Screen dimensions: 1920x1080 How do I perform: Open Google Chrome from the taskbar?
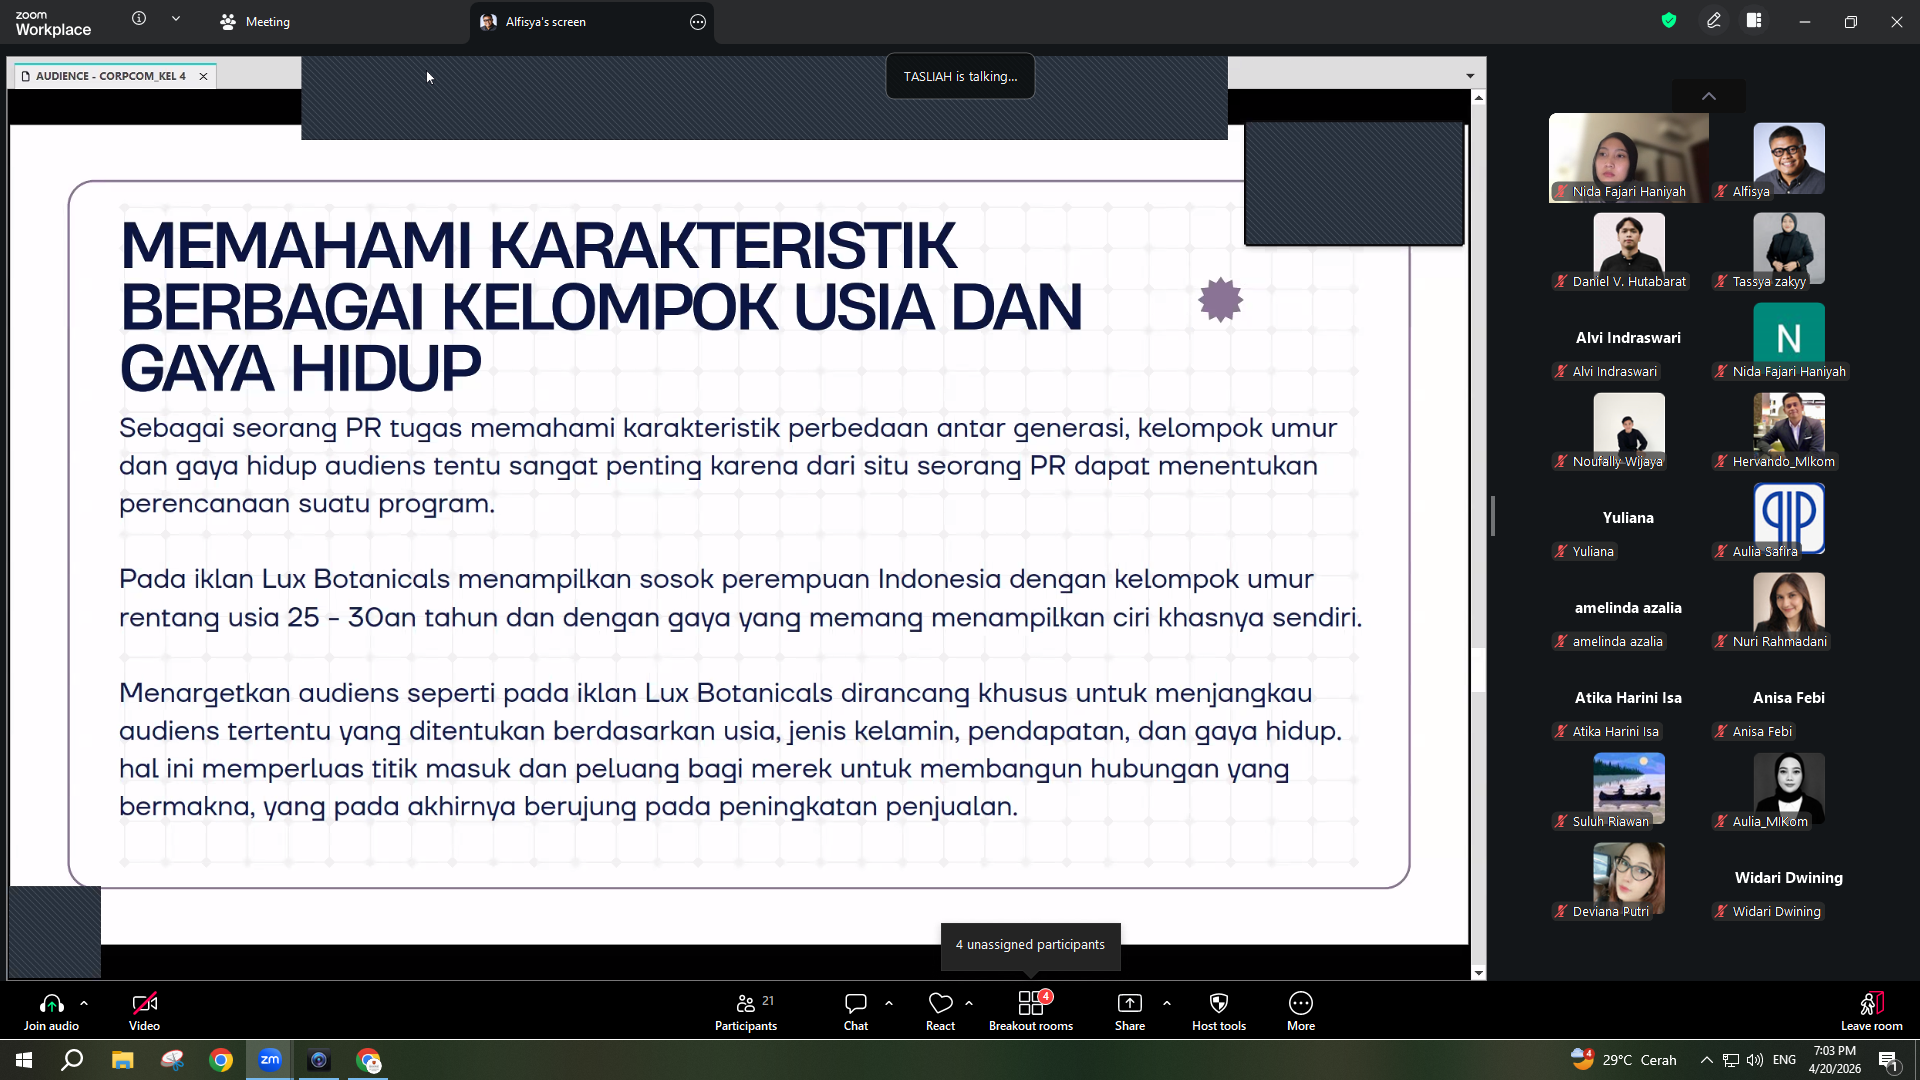pyautogui.click(x=221, y=1060)
